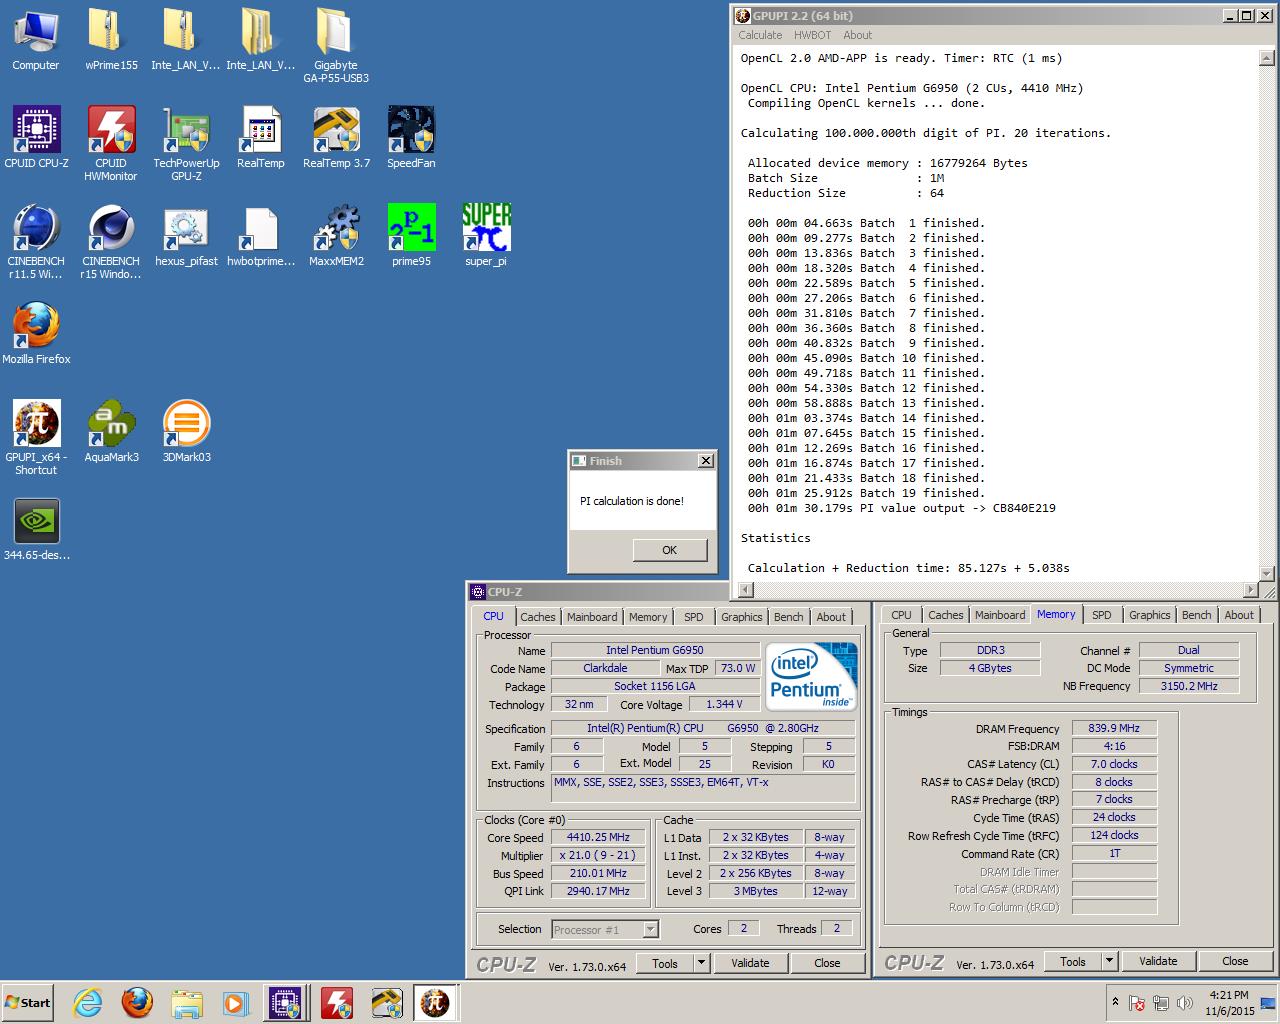The width and height of the screenshot is (1280, 1024).
Task: Open the SPD tab in left CPU-Z window
Action: coord(693,617)
